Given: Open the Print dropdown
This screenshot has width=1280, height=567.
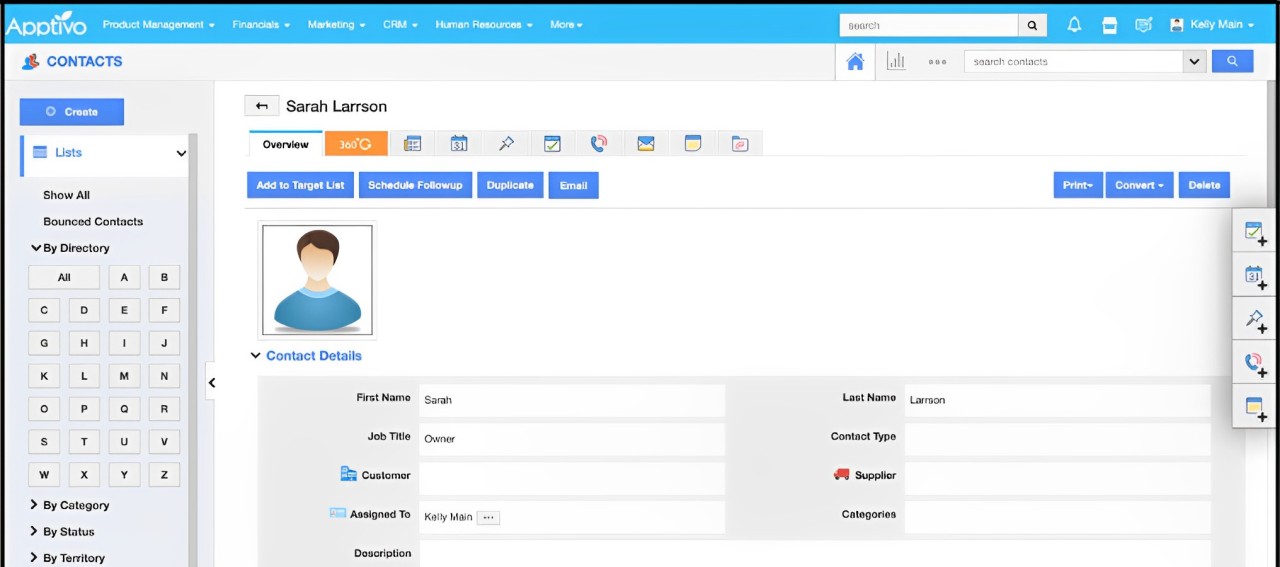Looking at the screenshot, I should pos(1078,185).
